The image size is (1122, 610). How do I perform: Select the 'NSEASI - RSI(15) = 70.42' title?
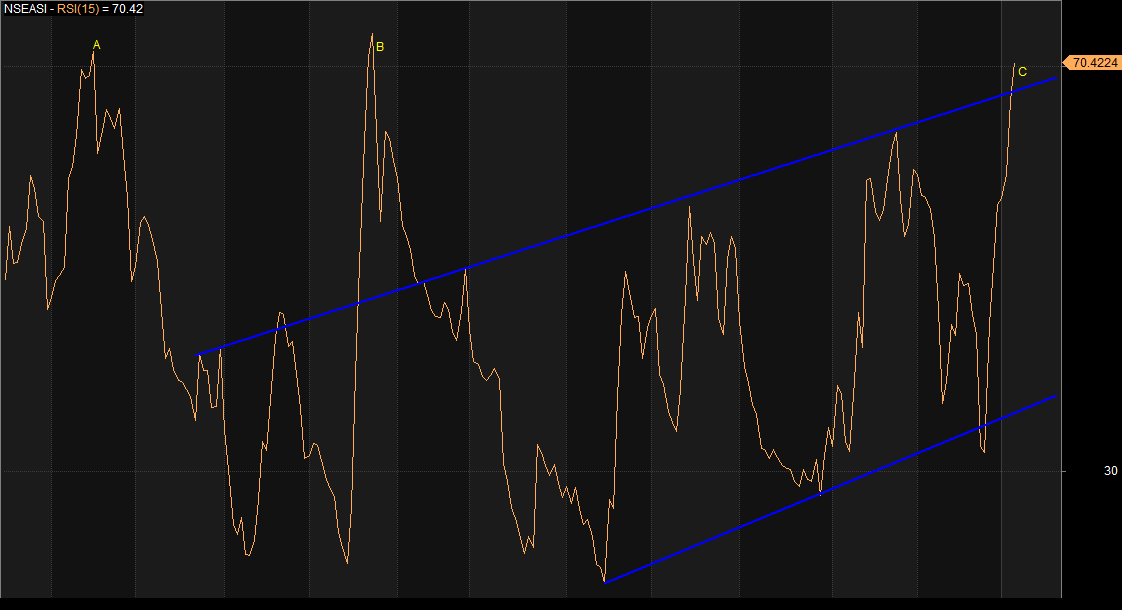[x=73, y=9]
